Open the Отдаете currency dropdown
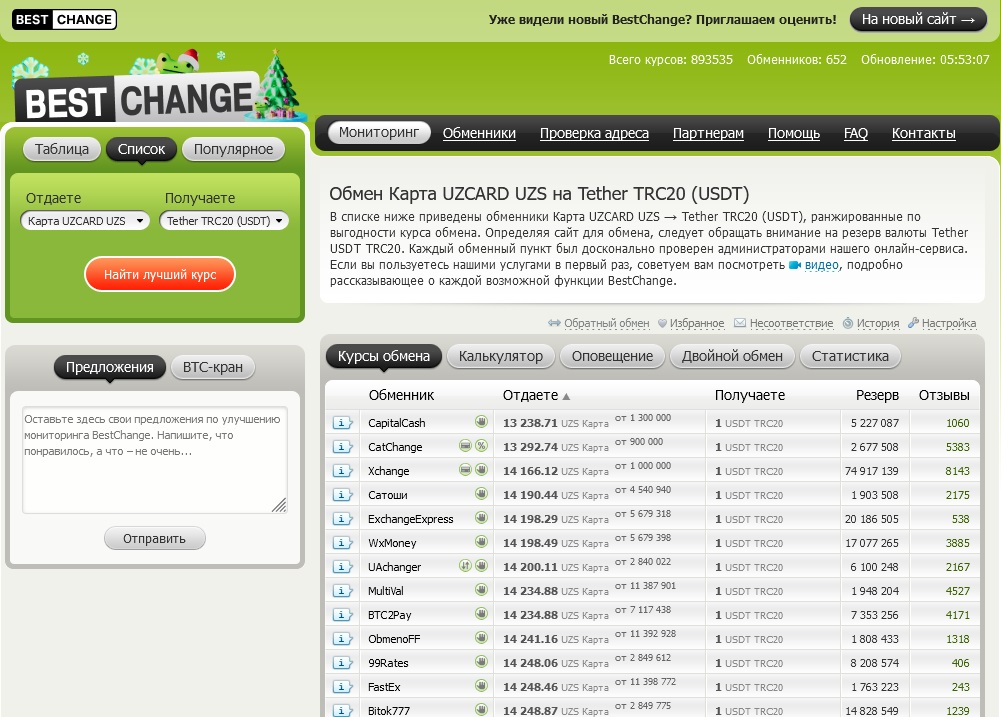1001x717 pixels. [x=85, y=221]
